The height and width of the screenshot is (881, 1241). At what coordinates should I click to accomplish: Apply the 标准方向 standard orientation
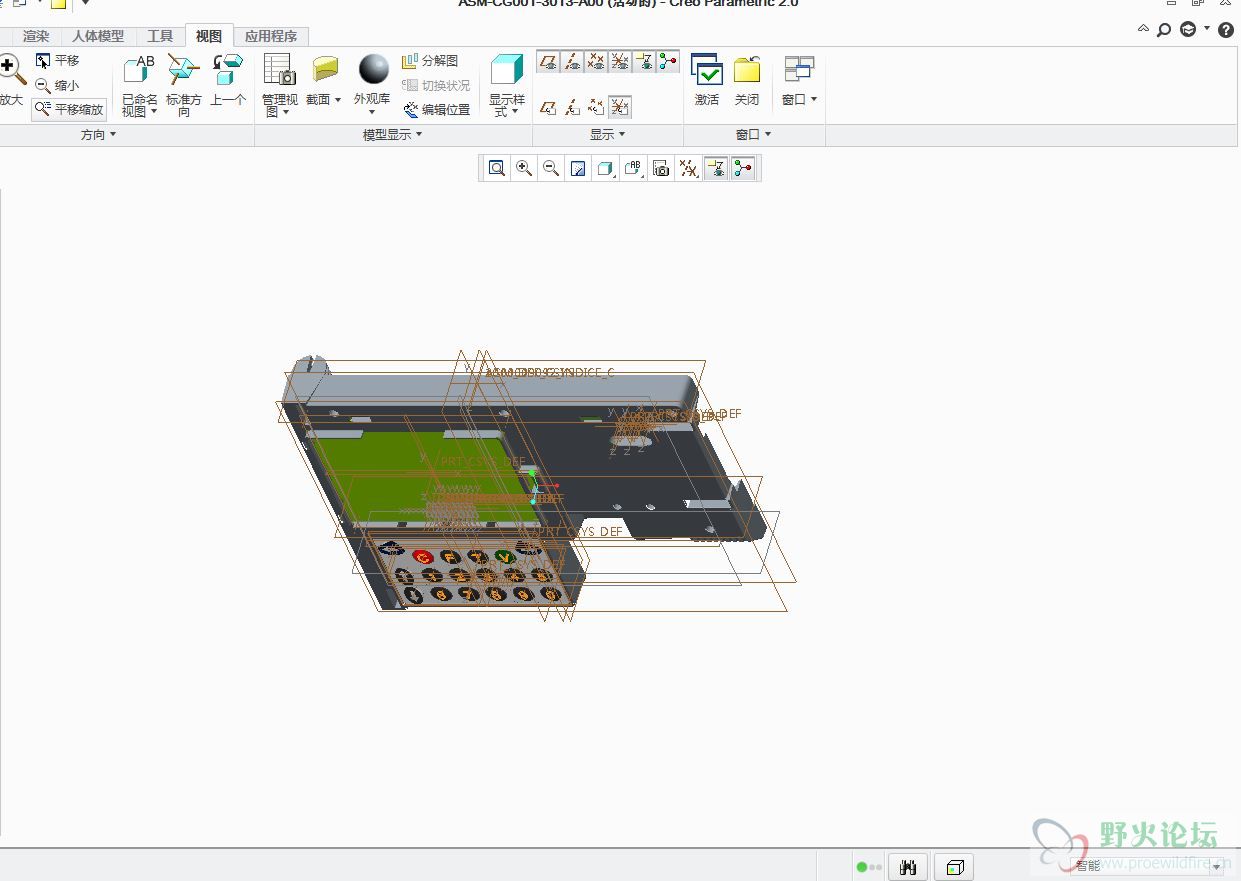(184, 86)
